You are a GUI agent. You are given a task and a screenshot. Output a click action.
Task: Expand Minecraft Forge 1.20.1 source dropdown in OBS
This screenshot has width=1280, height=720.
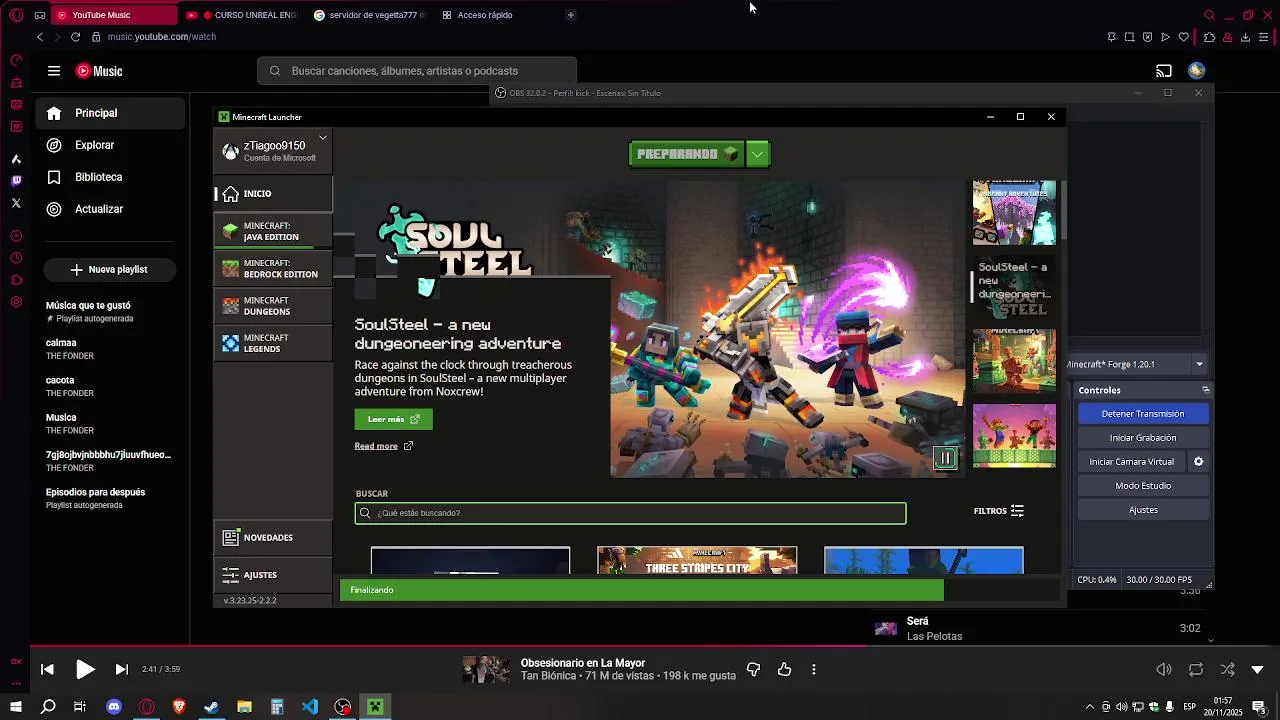point(1199,364)
